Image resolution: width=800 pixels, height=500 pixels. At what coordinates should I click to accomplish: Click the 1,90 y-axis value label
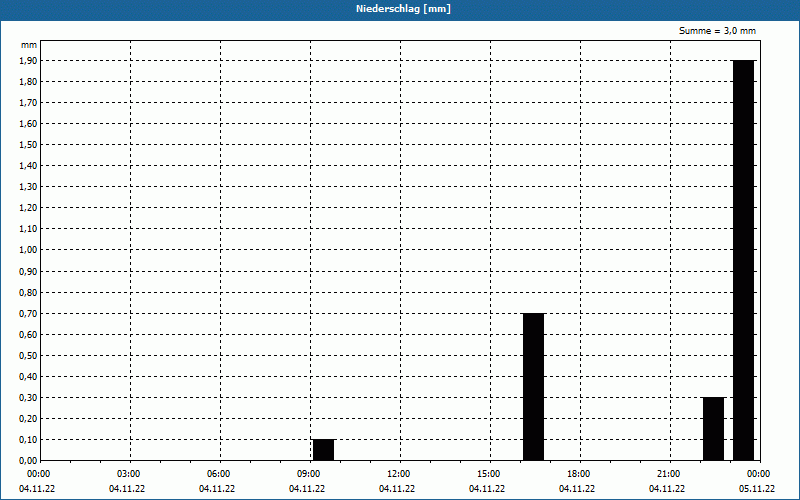point(28,61)
